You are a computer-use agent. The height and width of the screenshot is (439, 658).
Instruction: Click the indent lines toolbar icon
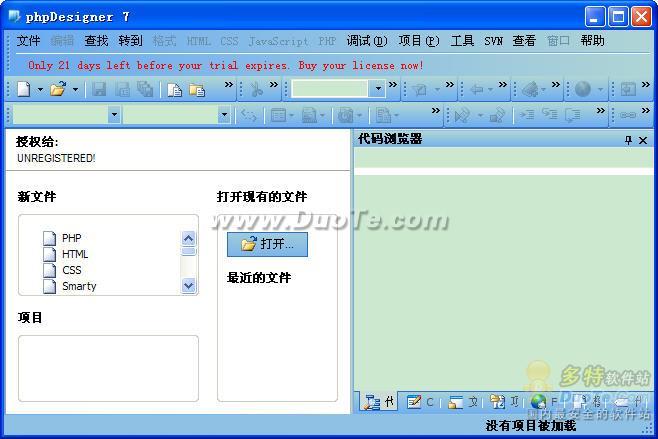[x=527, y=115]
